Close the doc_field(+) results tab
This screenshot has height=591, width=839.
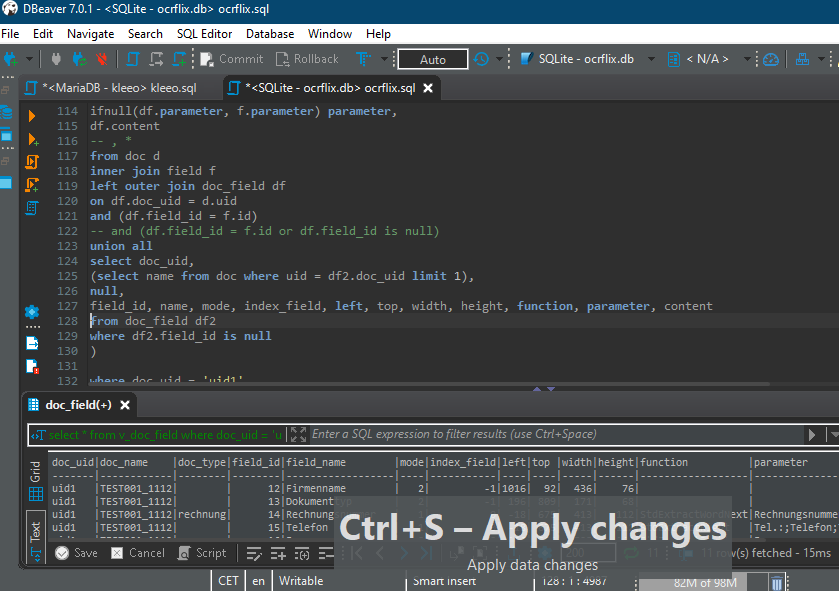tap(125, 405)
